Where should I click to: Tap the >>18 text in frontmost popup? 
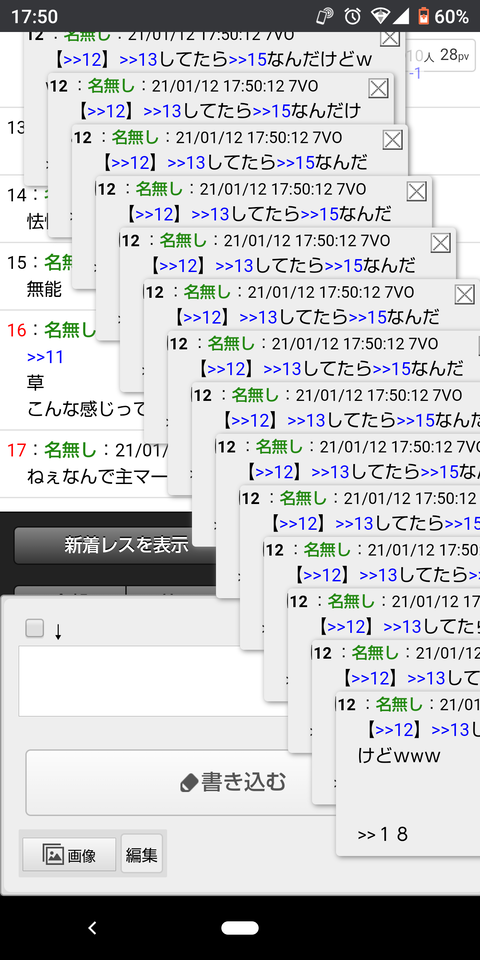click(x=383, y=834)
